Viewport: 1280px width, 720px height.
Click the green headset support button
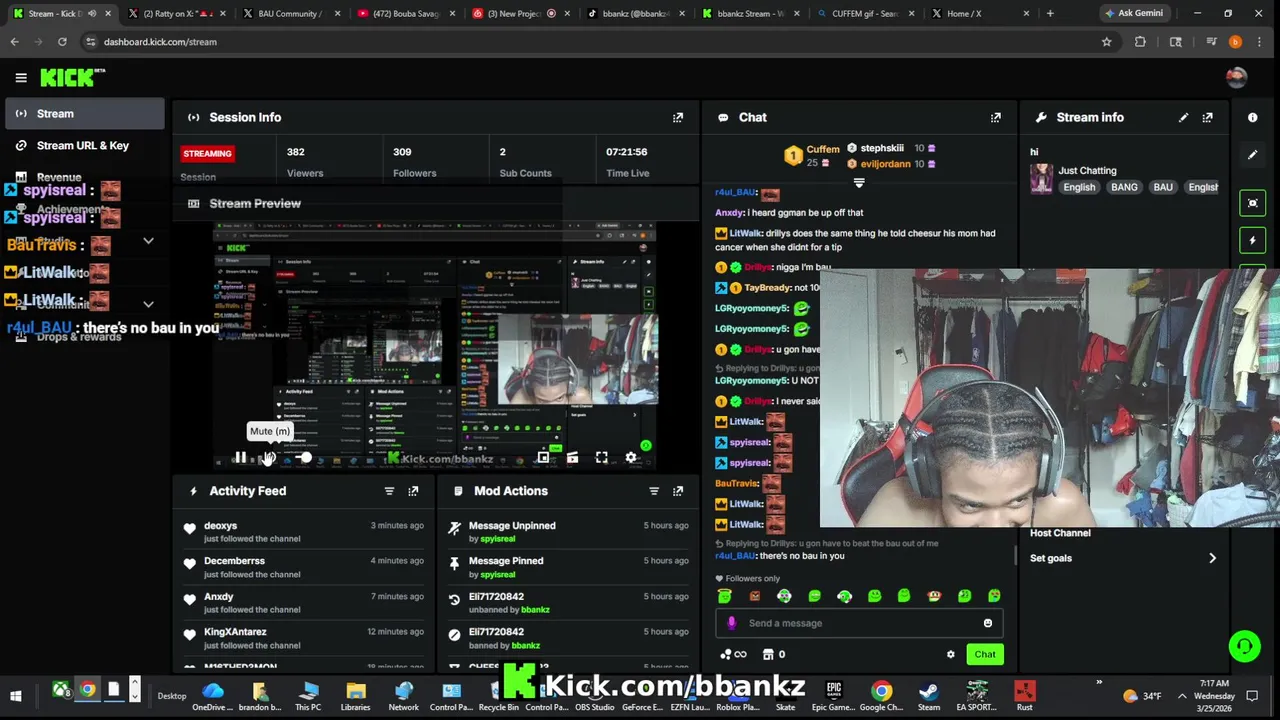[x=1244, y=646]
